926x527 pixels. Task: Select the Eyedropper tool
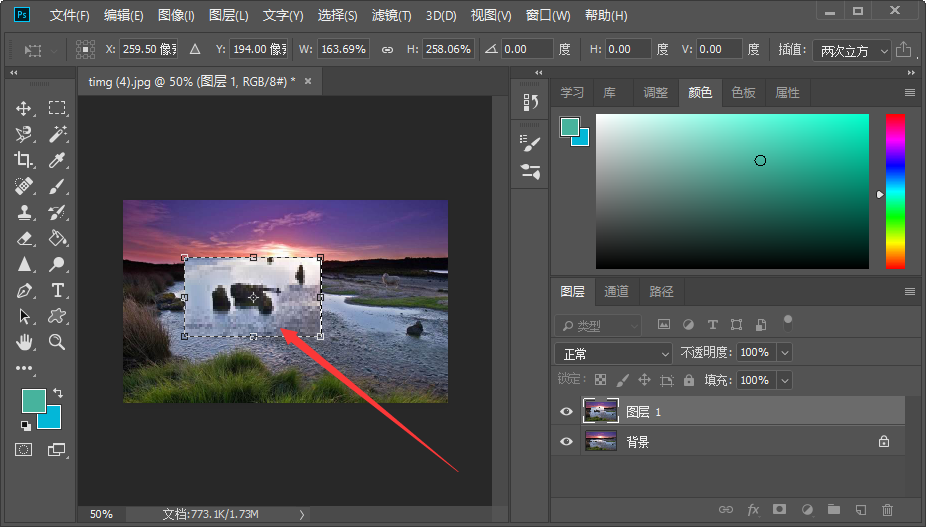point(58,160)
